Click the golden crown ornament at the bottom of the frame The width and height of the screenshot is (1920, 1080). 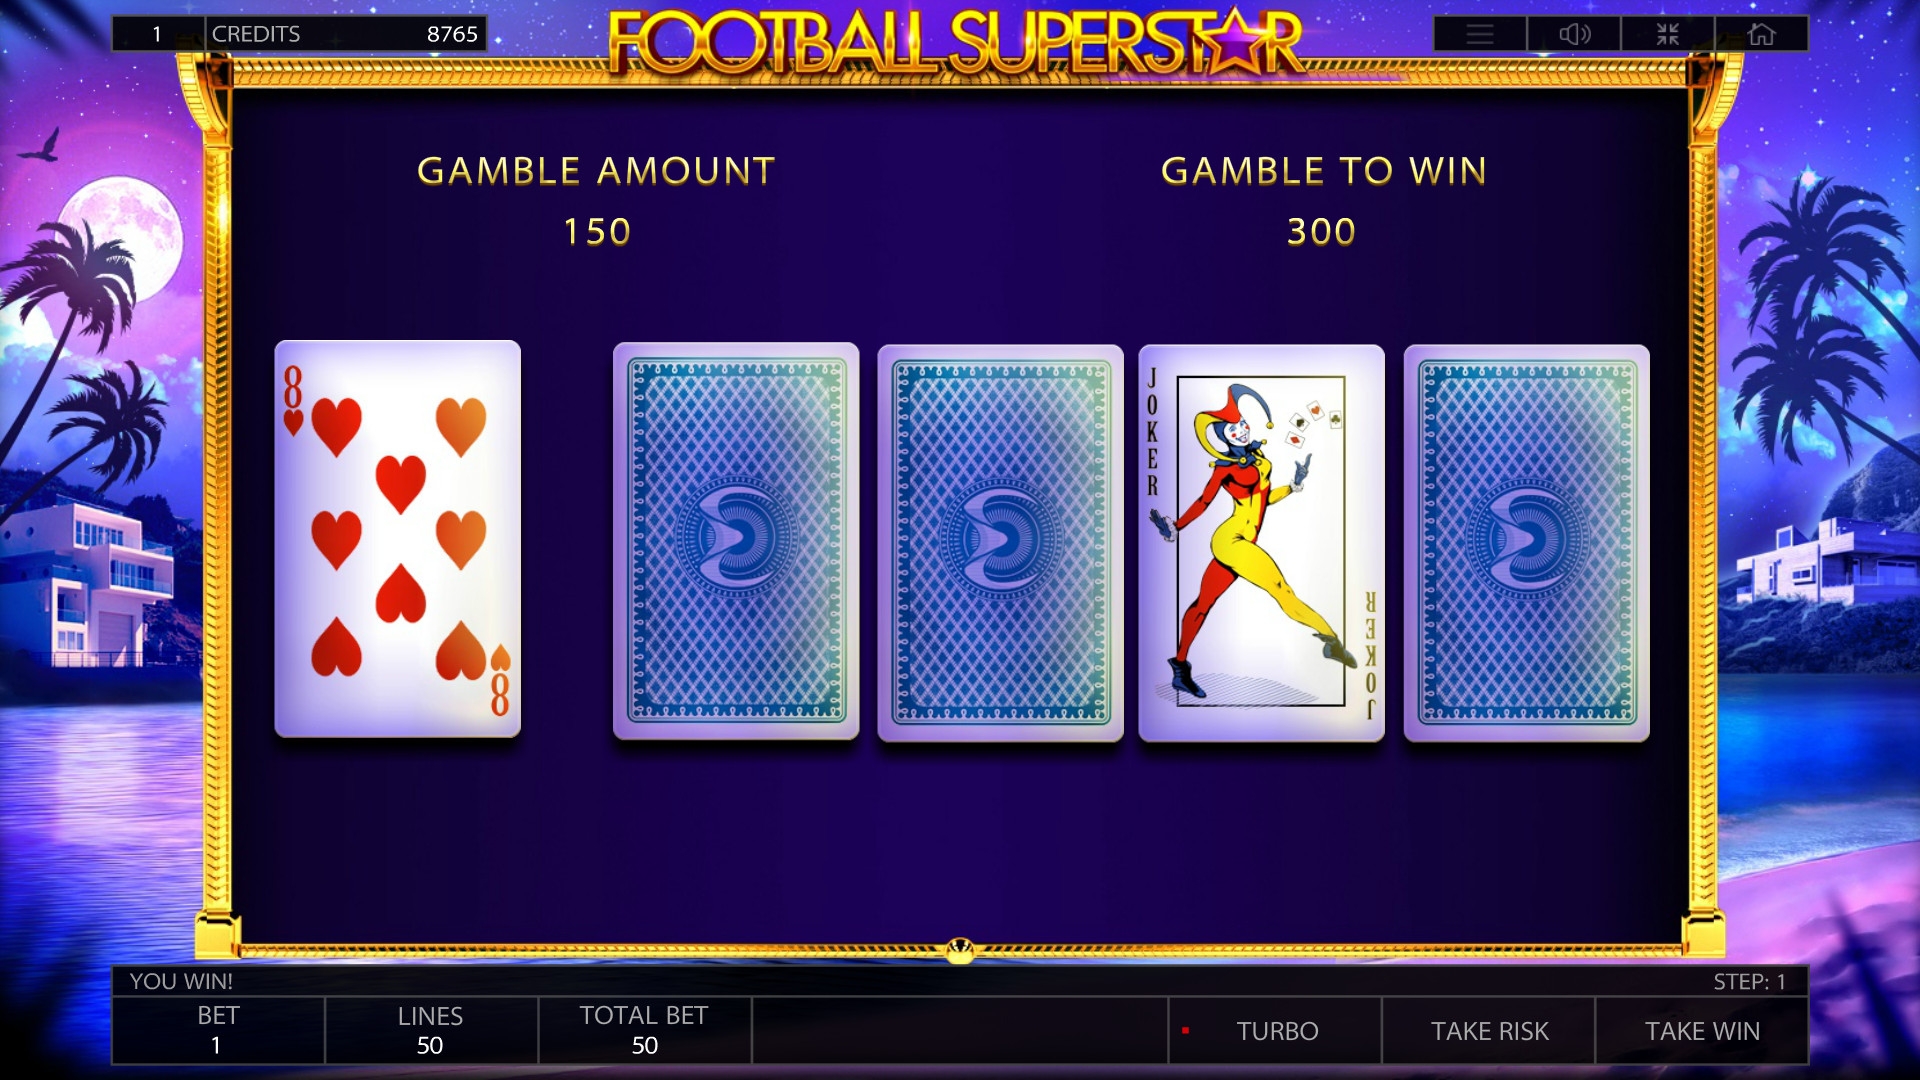960,950
